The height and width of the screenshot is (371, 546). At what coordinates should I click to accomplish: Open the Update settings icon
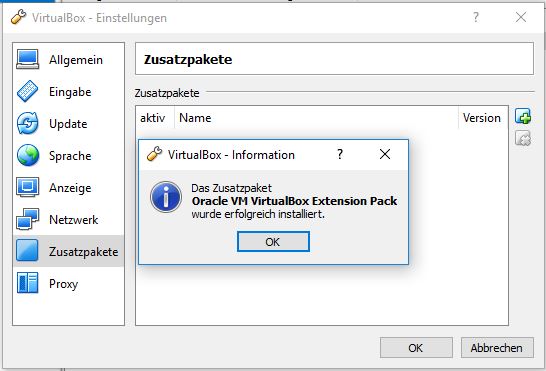tap(28, 123)
